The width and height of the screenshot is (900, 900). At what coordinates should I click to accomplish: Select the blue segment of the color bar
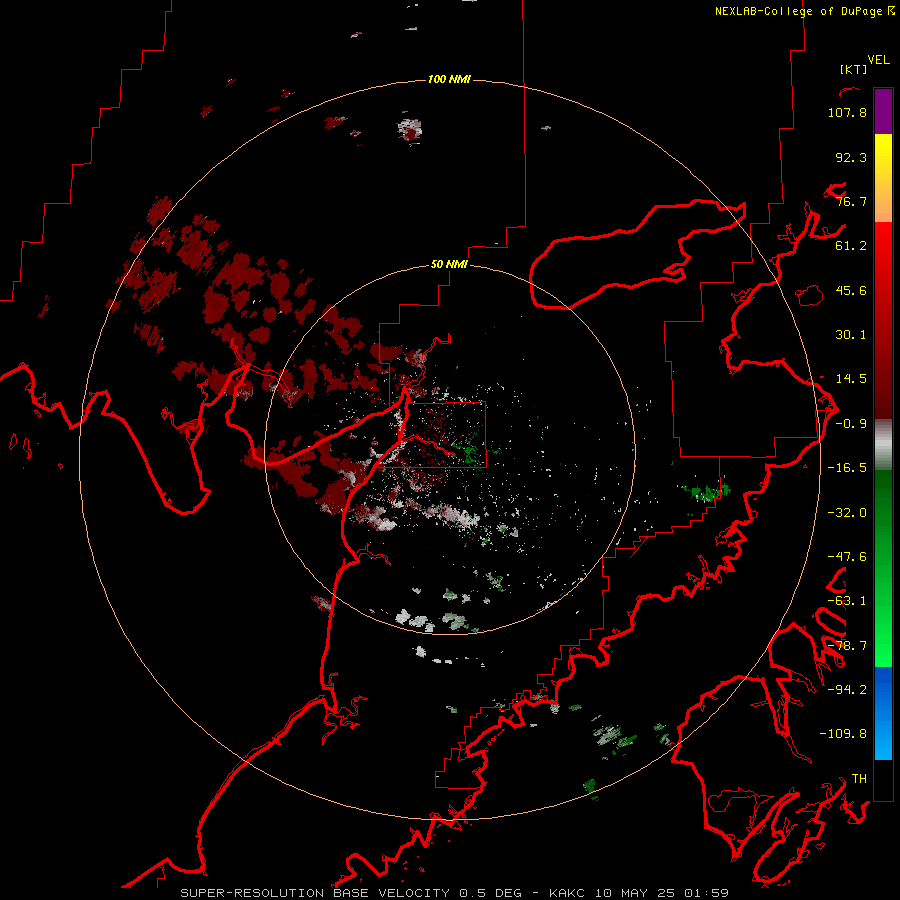(883, 713)
